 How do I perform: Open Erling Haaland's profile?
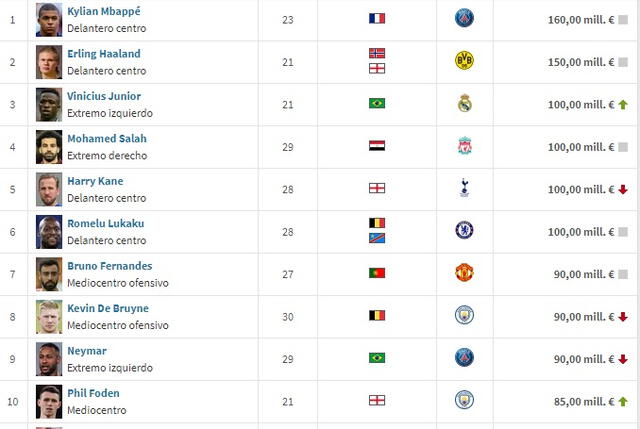click(104, 54)
